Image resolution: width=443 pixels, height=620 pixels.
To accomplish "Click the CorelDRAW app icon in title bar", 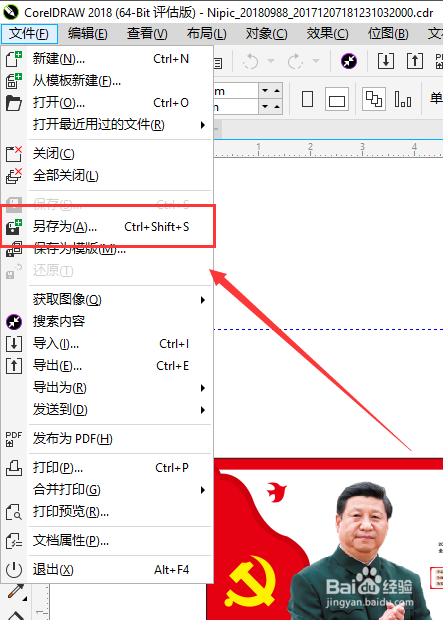I will (x=11, y=12).
